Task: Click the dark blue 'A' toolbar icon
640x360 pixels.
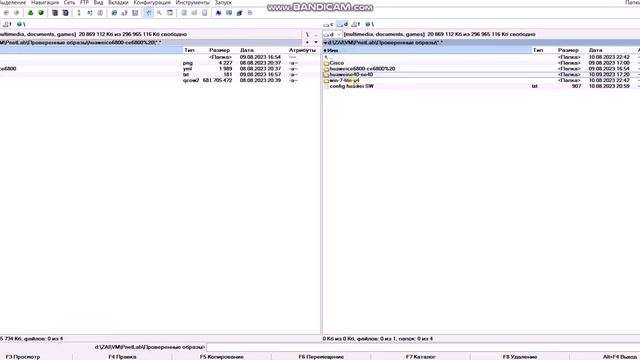Action: [x=218, y=13]
